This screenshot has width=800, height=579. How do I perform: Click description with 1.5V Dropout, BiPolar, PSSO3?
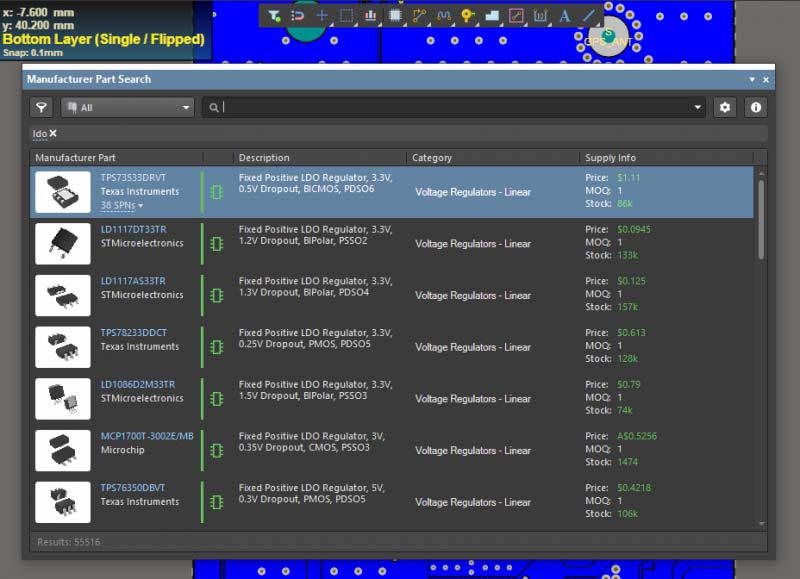tap(315, 390)
